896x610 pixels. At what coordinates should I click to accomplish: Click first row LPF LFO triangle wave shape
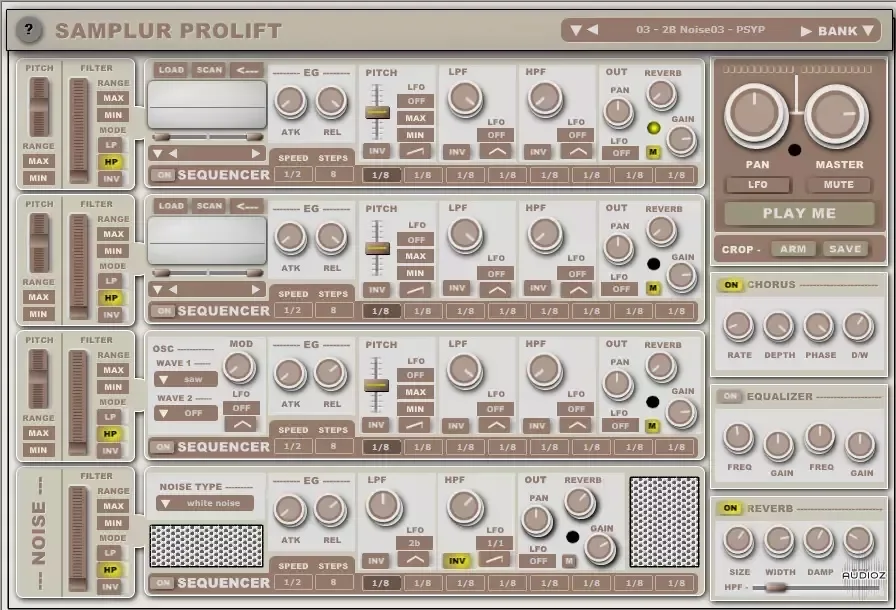click(496, 152)
